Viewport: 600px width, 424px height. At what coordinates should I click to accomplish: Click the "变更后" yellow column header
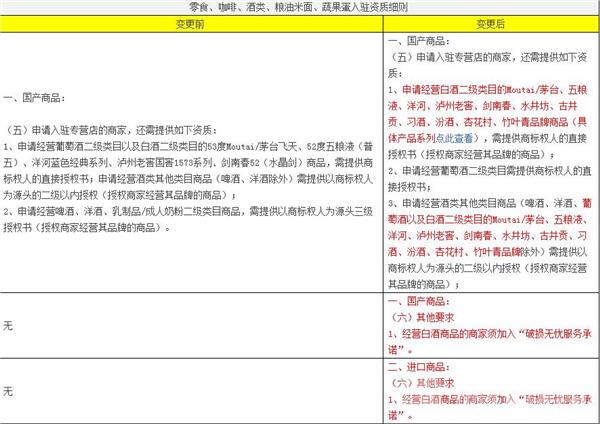(x=491, y=22)
